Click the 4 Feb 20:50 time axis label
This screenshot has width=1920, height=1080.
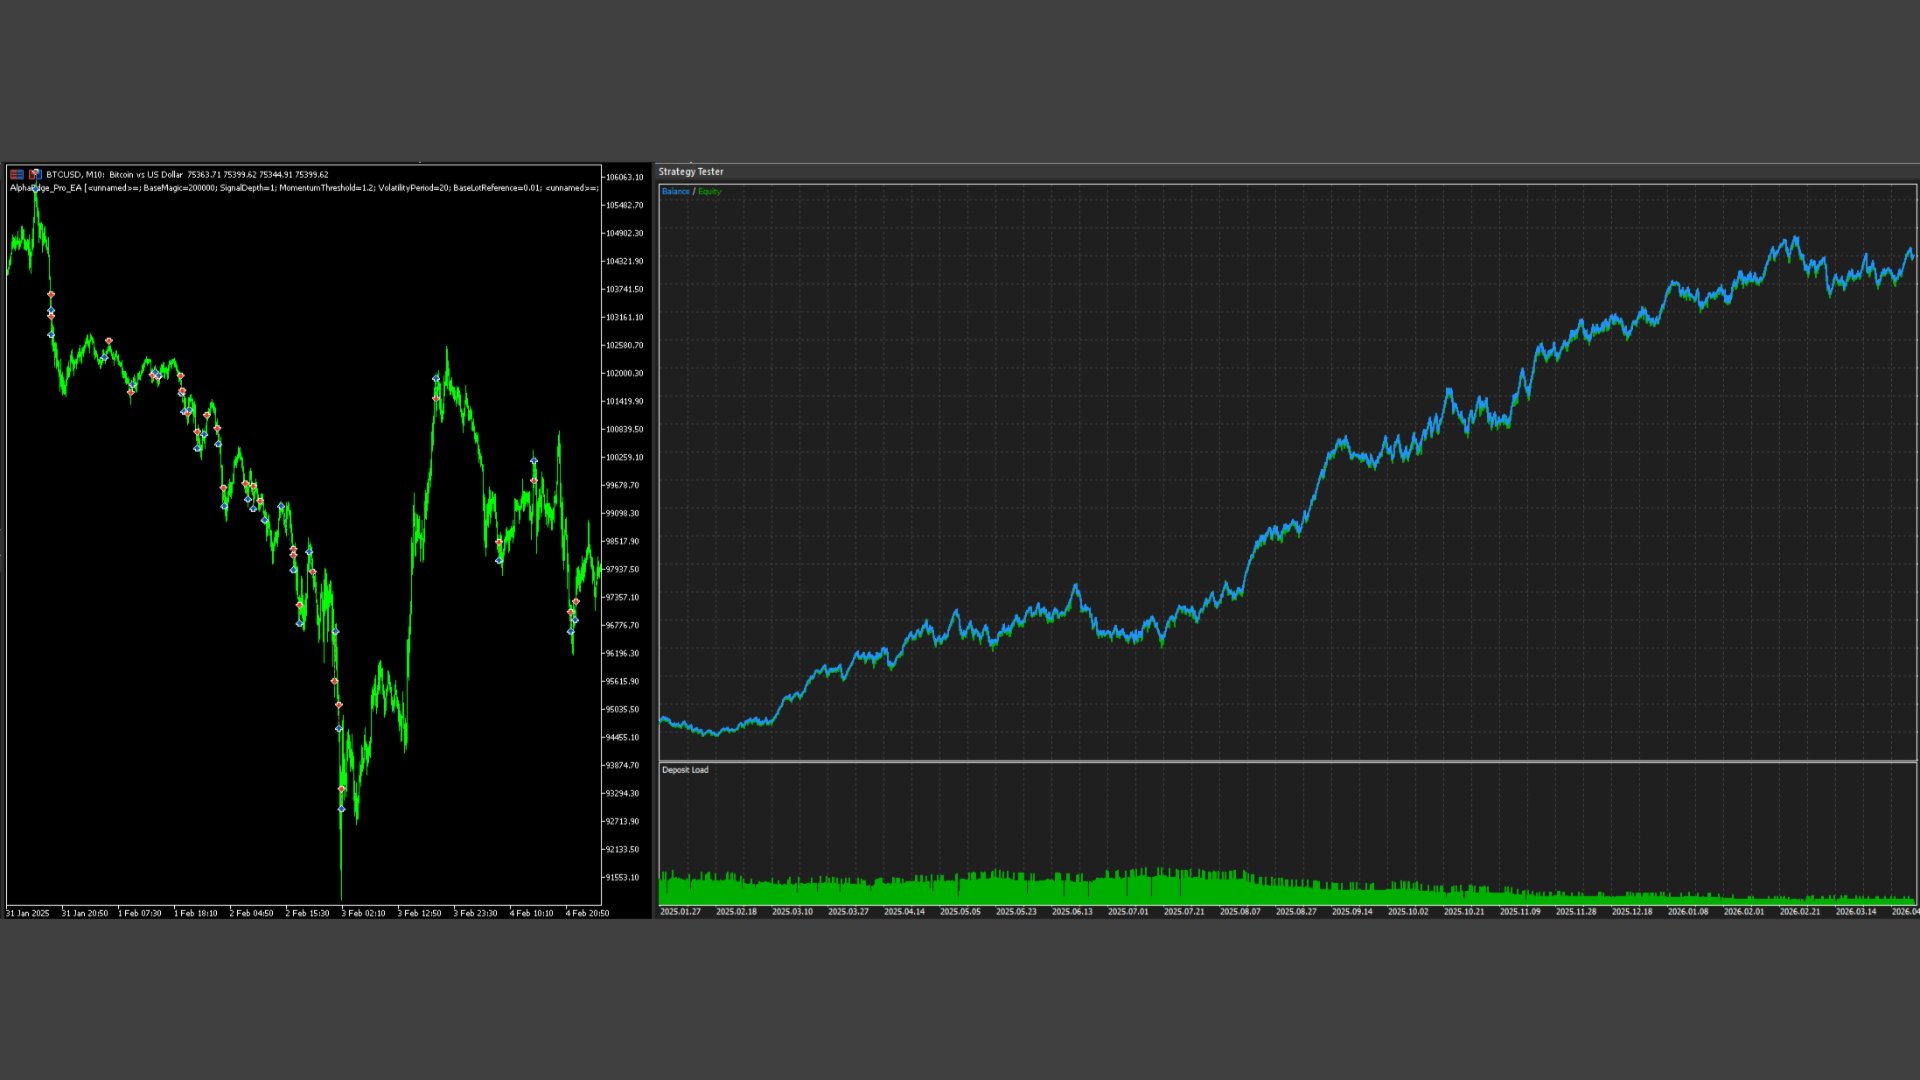pyautogui.click(x=587, y=913)
